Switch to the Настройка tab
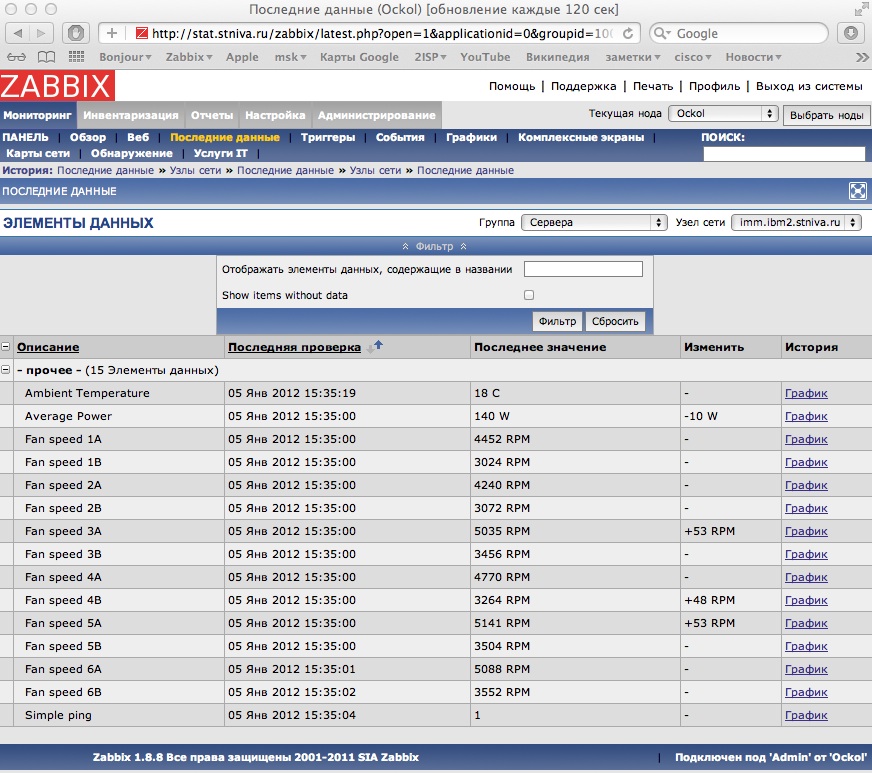The width and height of the screenshot is (872, 773). pos(275,115)
